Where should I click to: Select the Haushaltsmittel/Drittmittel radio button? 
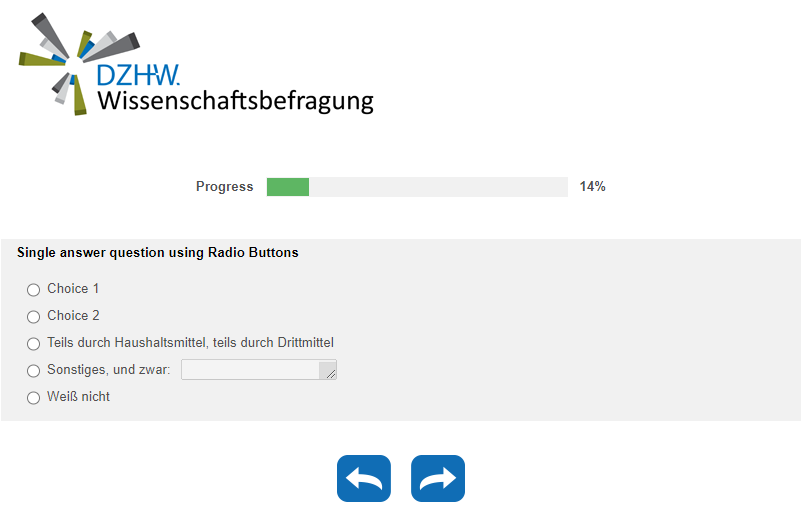pos(33,344)
